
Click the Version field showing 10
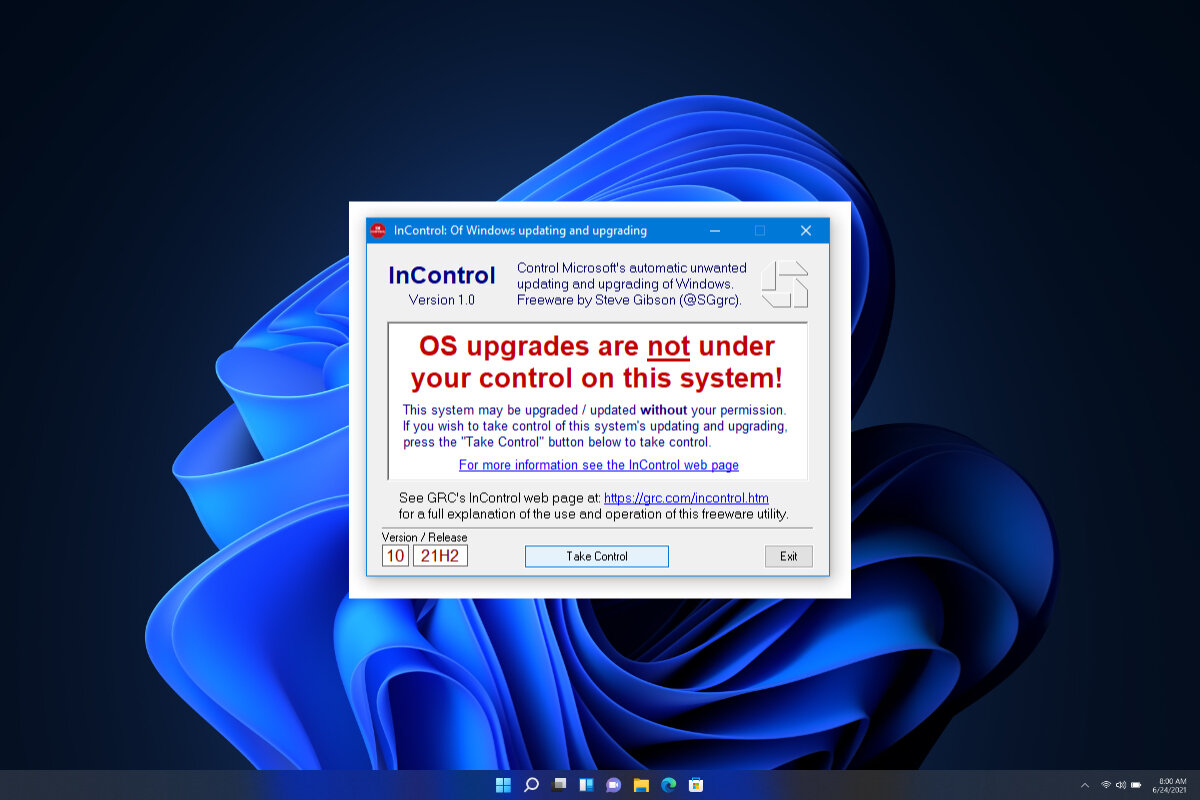[395, 556]
